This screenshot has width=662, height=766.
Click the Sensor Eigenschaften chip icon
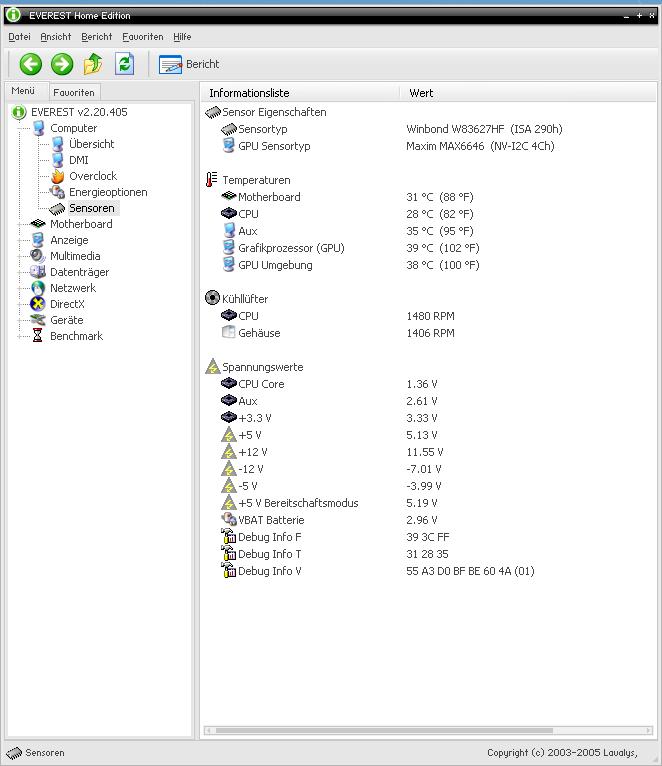click(213, 112)
